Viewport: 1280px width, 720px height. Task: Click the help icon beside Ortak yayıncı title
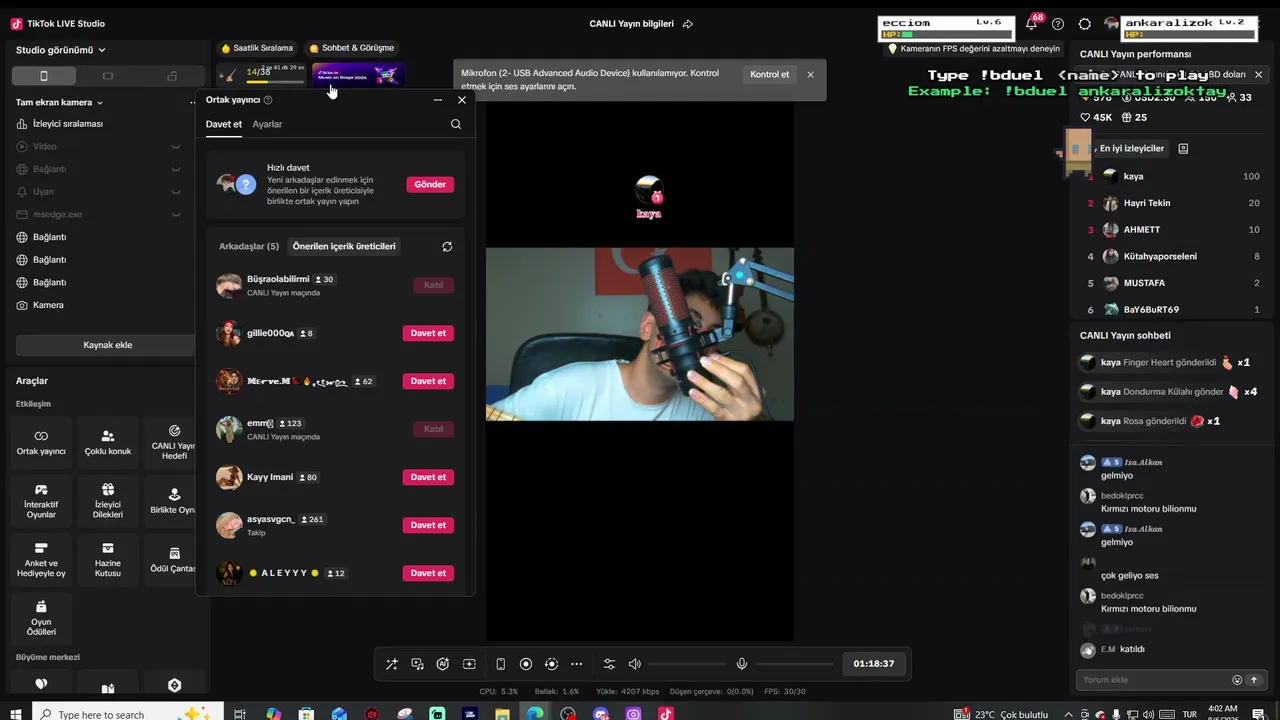pos(268,100)
